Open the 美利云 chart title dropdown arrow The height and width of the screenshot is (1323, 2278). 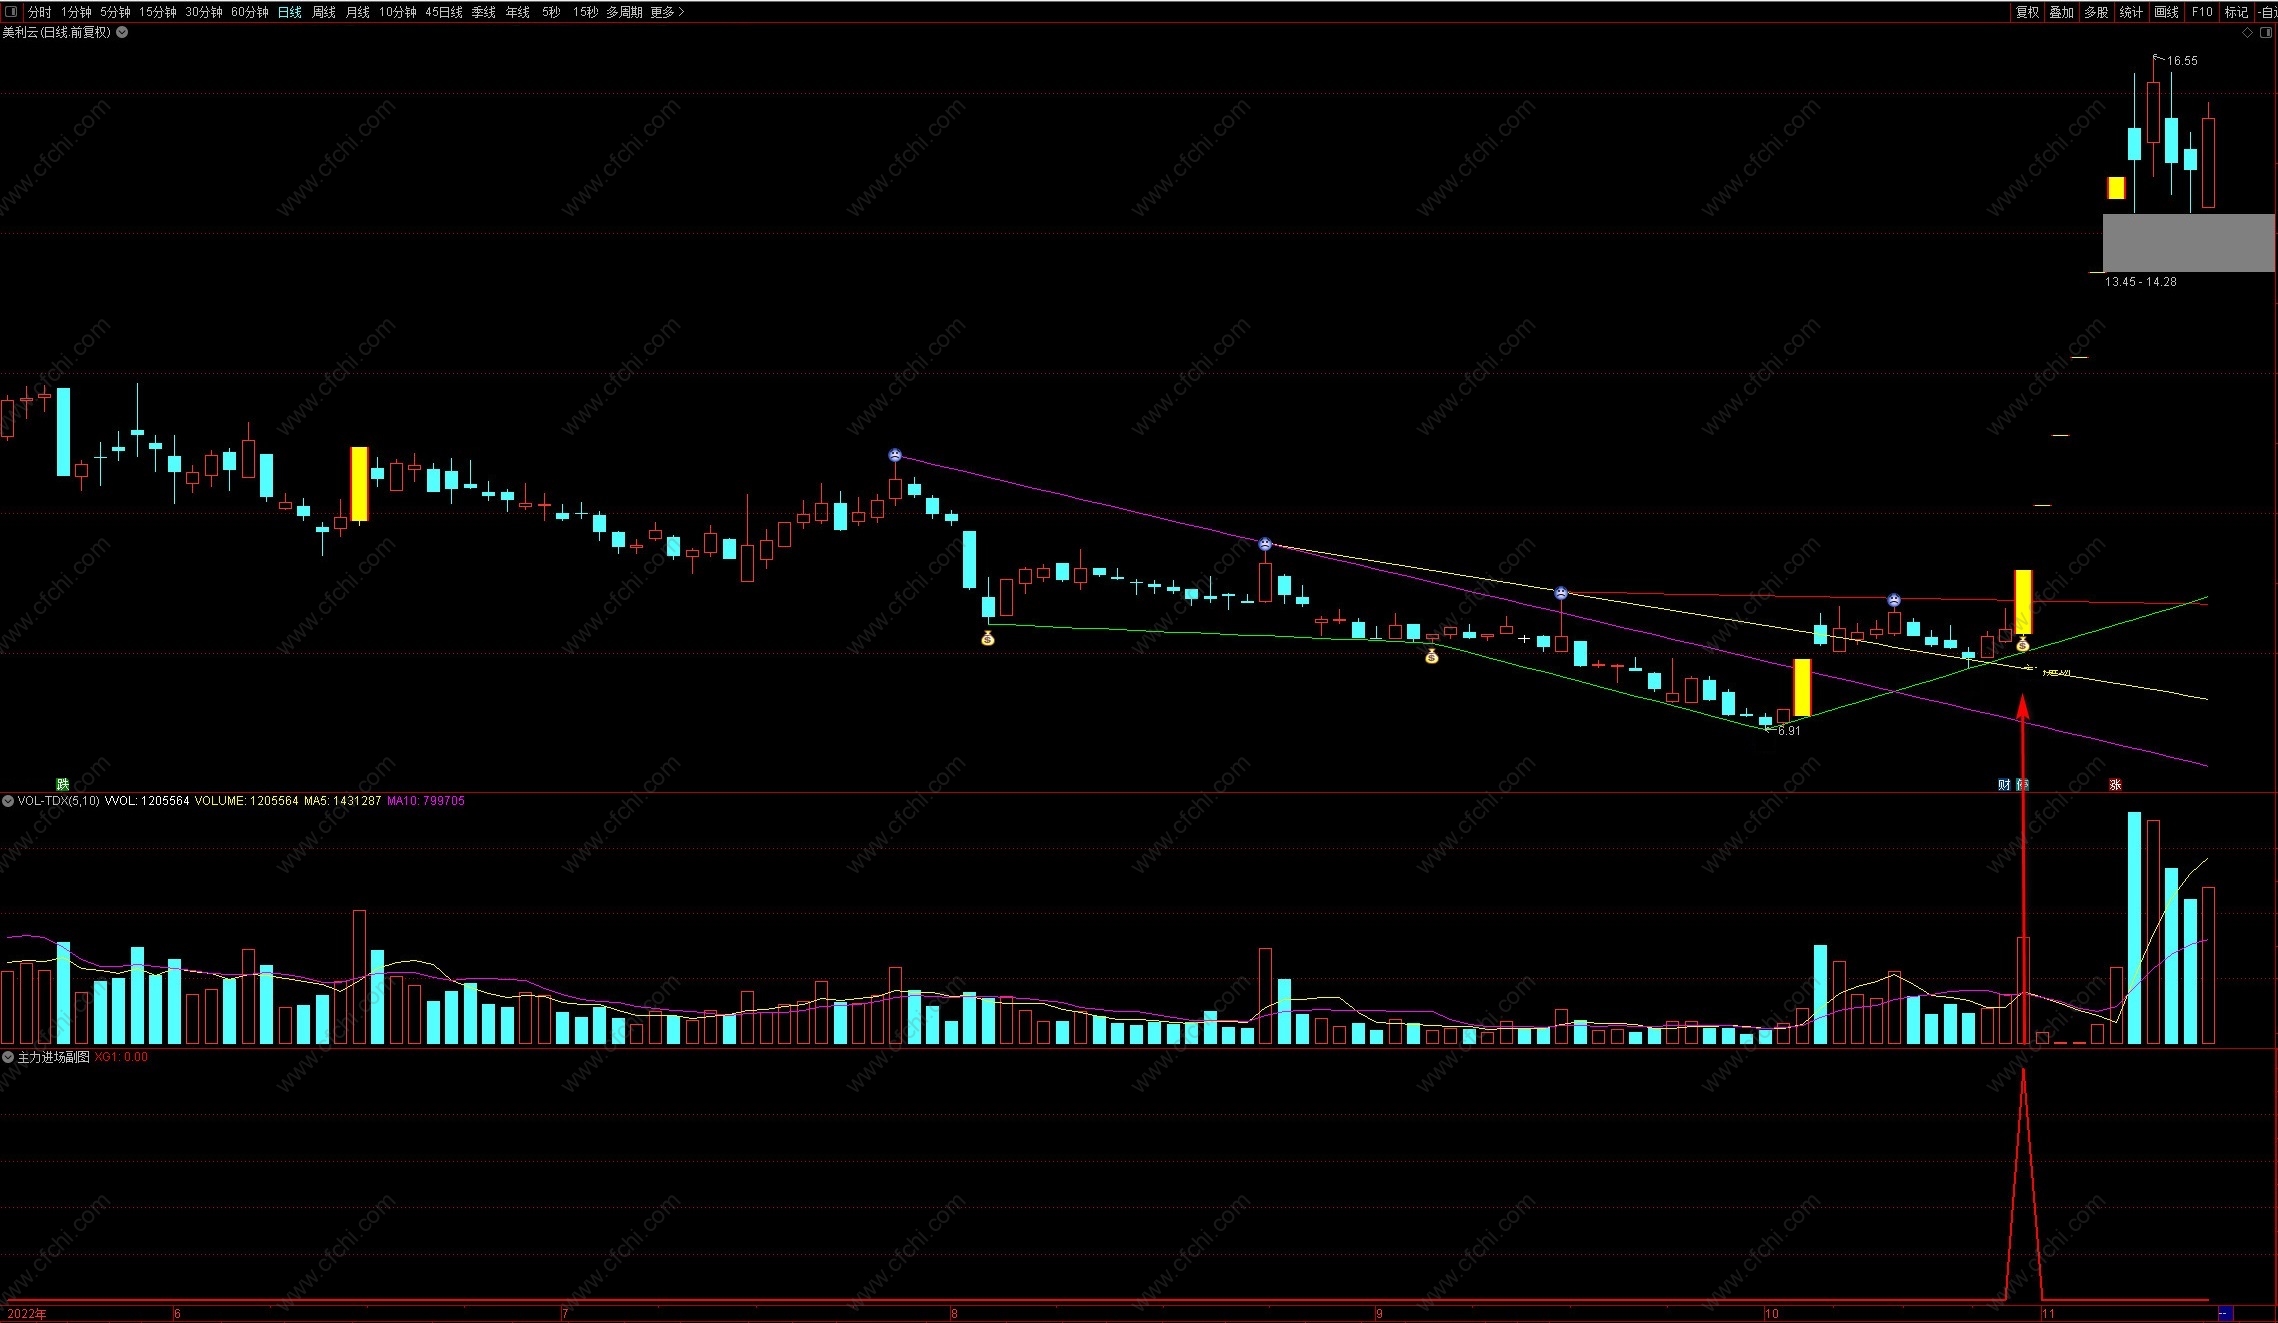pos(122,32)
